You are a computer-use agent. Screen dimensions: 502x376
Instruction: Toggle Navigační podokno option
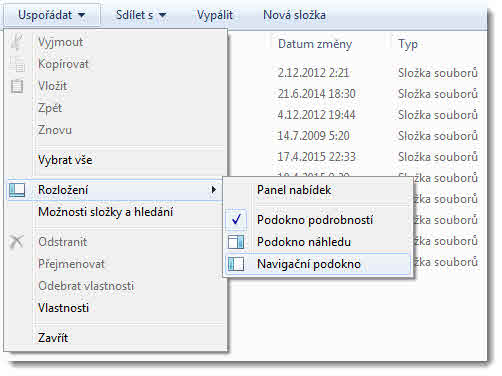309,264
